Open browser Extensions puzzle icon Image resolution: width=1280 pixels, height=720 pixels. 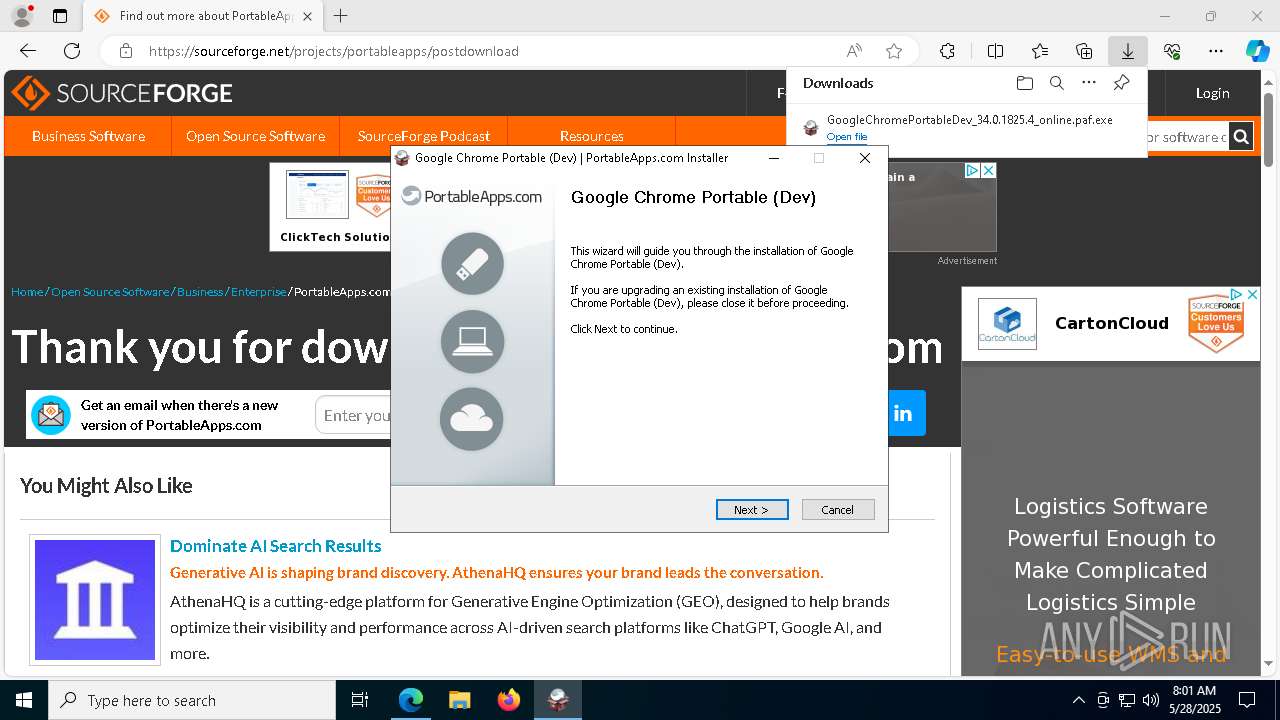point(947,51)
